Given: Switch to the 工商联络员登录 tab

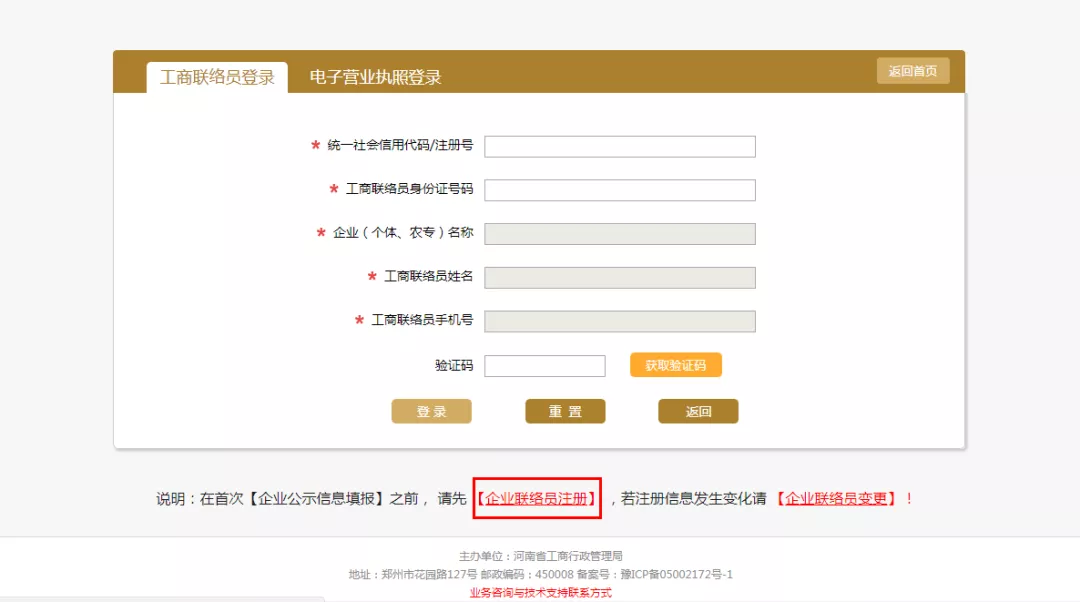Looking at the screenshot, I should [217, 77].
